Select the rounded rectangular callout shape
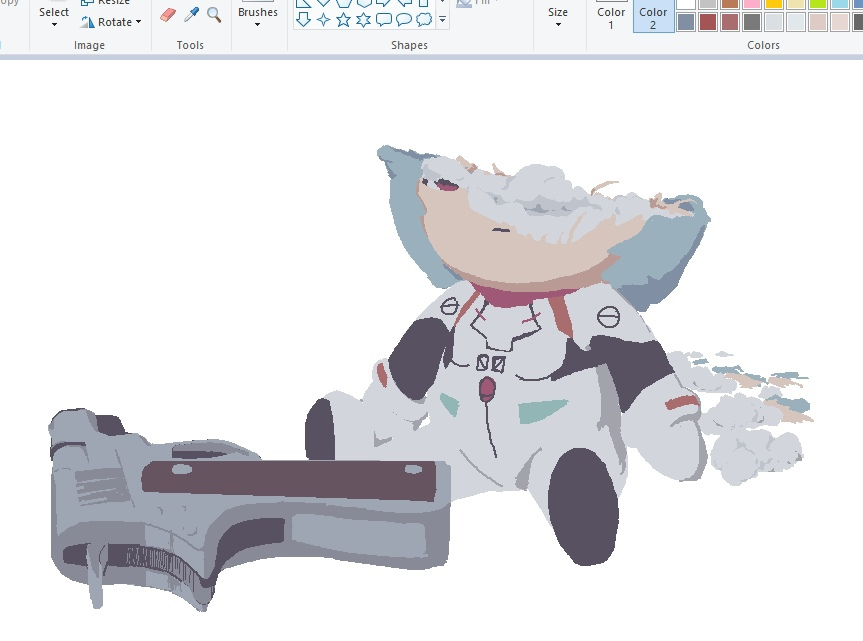 tap(384, 20)
